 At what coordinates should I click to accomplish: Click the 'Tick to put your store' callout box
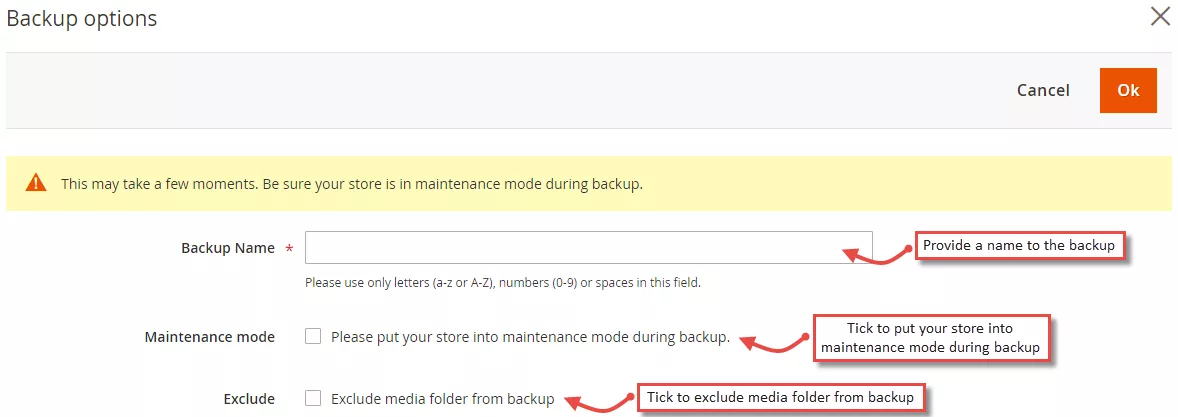point(931,338)
